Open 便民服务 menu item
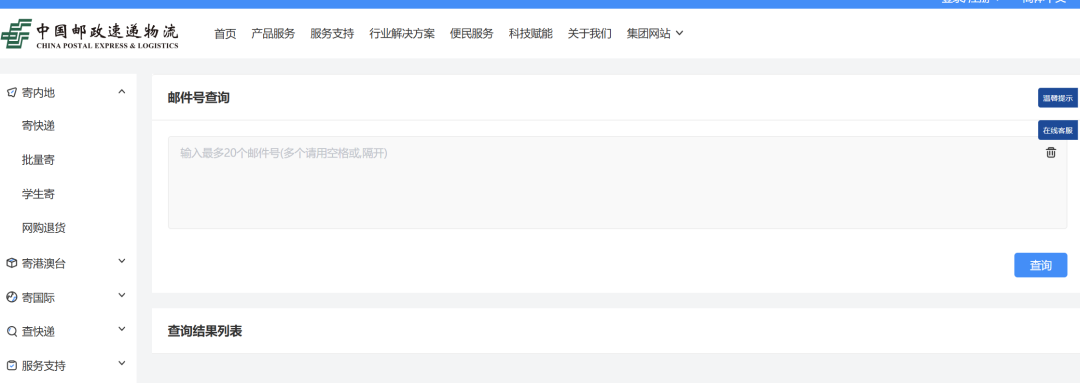Image resolution: width=1080 pixels, height=383 pixels. [472, 33]
